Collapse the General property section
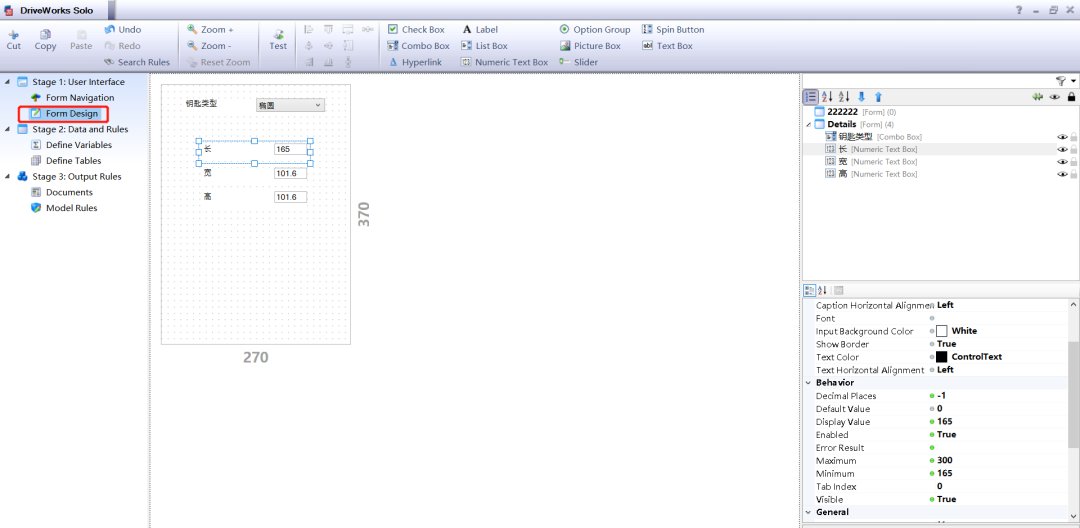The height and width of the screenshot is (528, 1080). coord(808,512)
